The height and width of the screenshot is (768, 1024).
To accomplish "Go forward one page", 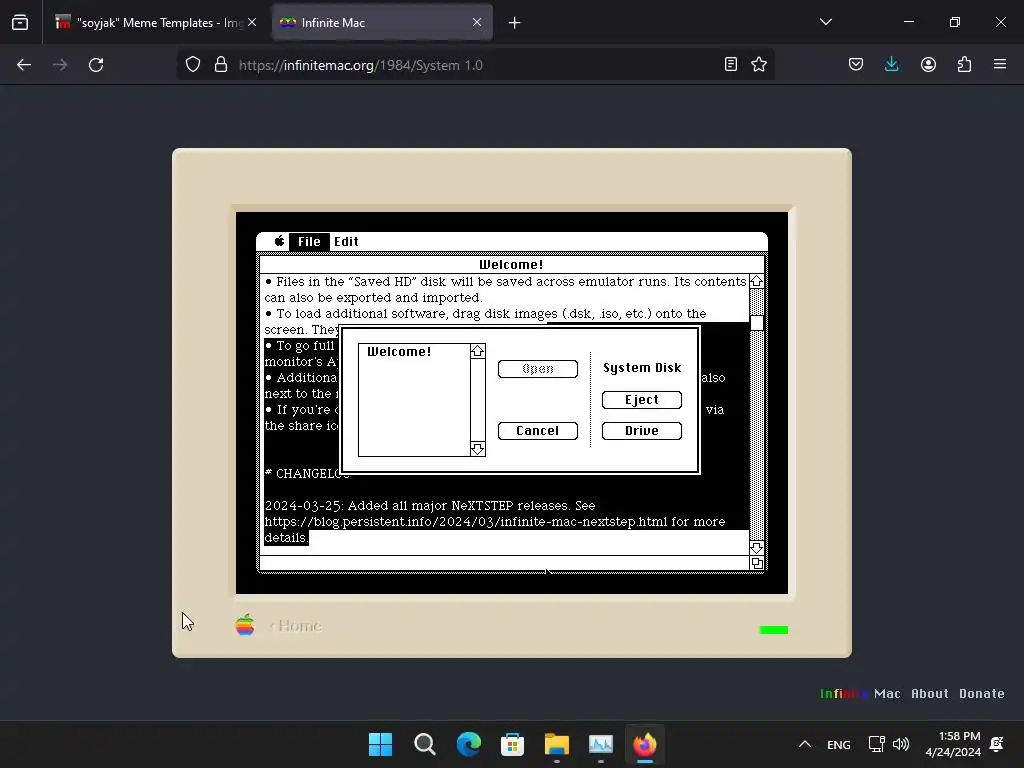I will [x=60, y=65].
